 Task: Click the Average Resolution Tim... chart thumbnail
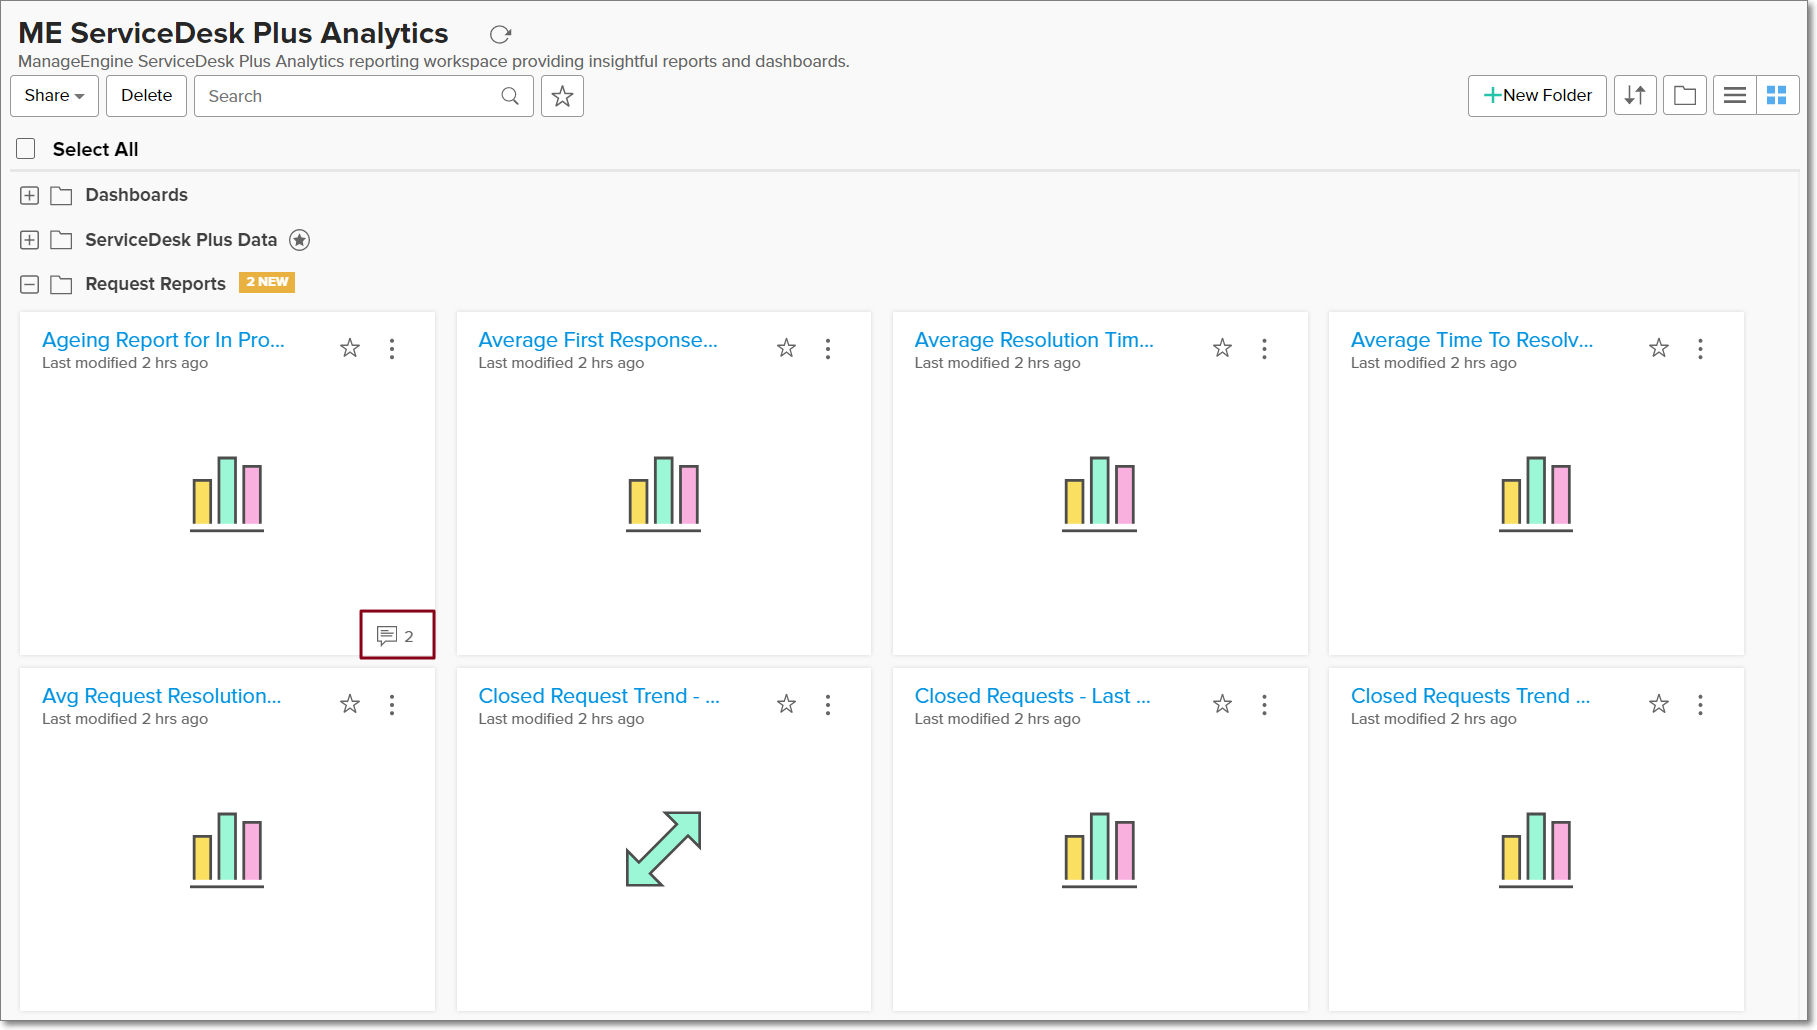[x=1099, y=493]
